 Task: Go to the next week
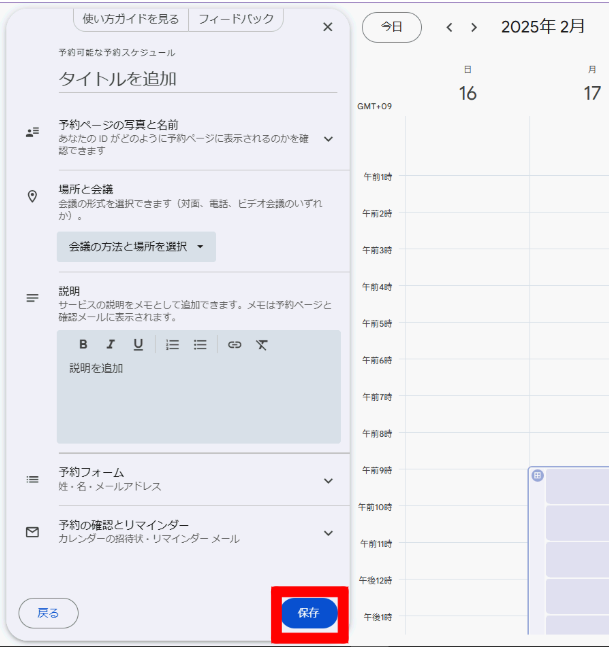click(474, 27)
